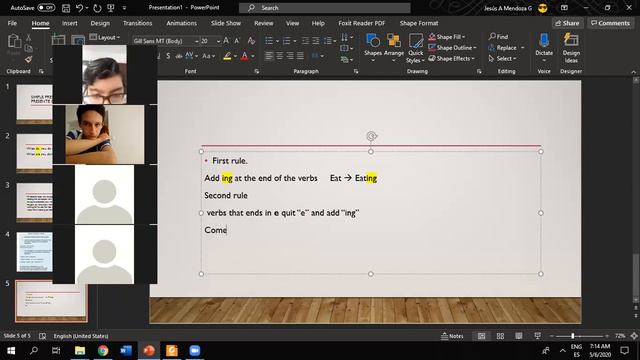Viewport: 640px width, 360px height.
Task: Select slide 5 thumbnail
Action: pos(51,301)
